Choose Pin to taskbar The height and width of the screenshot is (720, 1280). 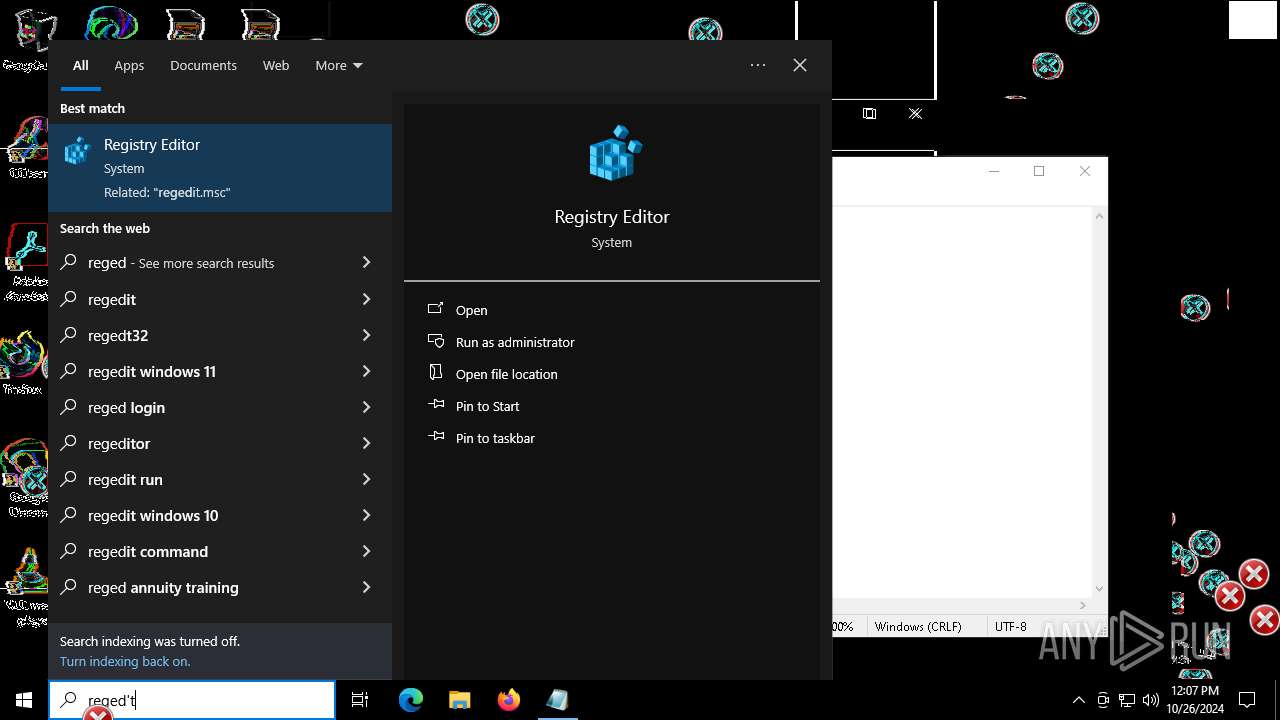tap(495, 438)
